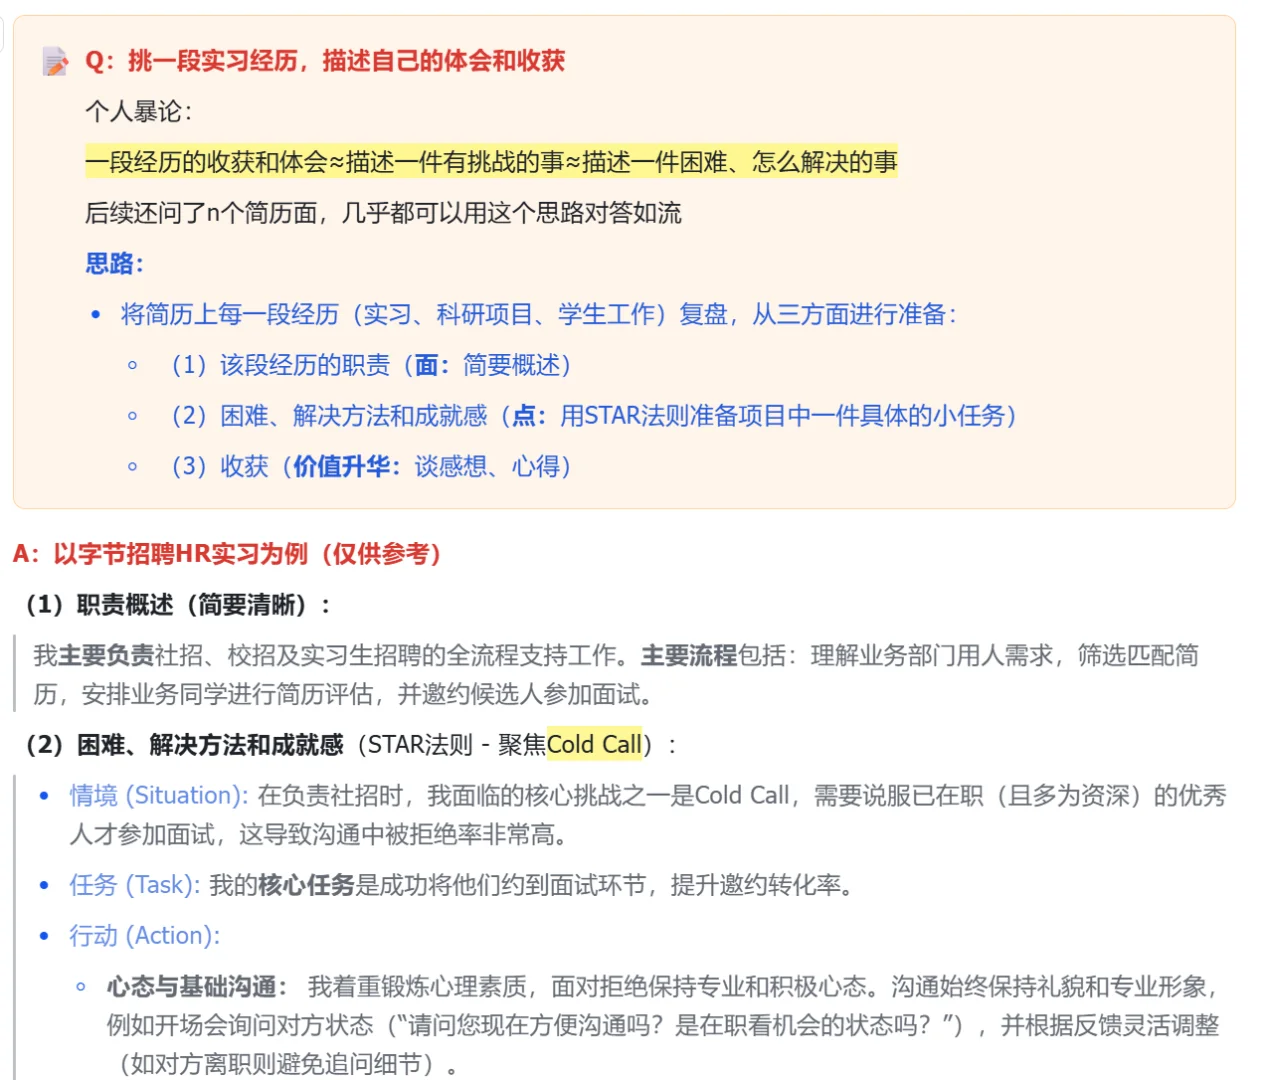Click the red heading 'Q: 挑一段实习经历'
The width and height of the screenshot is (1268, 1080).
tap(325, 61)
